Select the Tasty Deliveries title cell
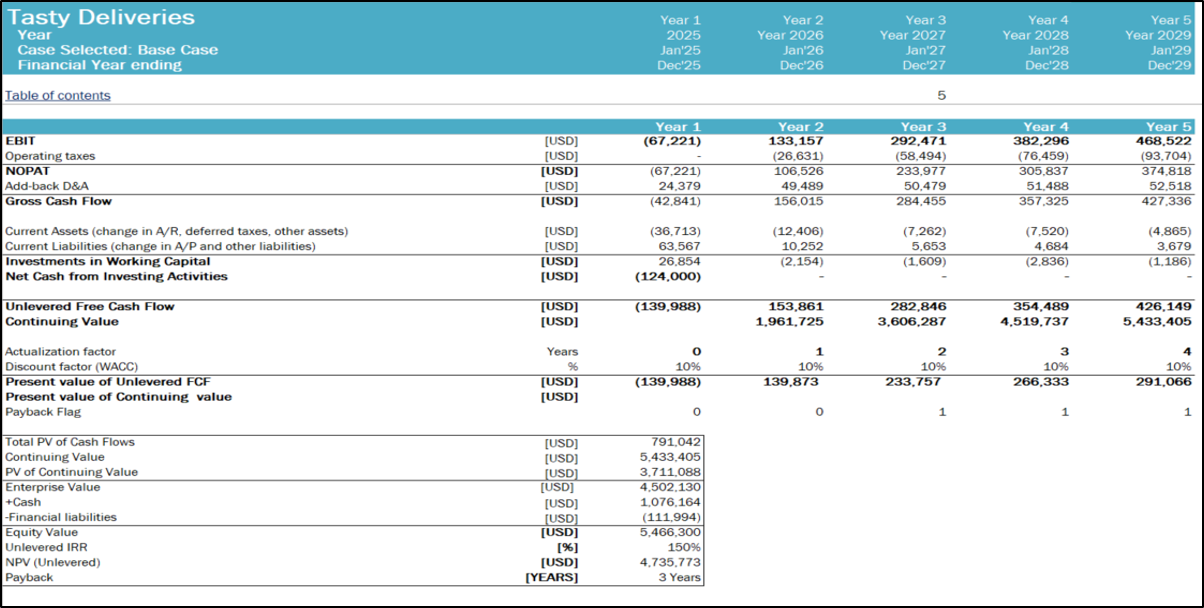Screen dimensions: 1204x608 tap(102, 18)
